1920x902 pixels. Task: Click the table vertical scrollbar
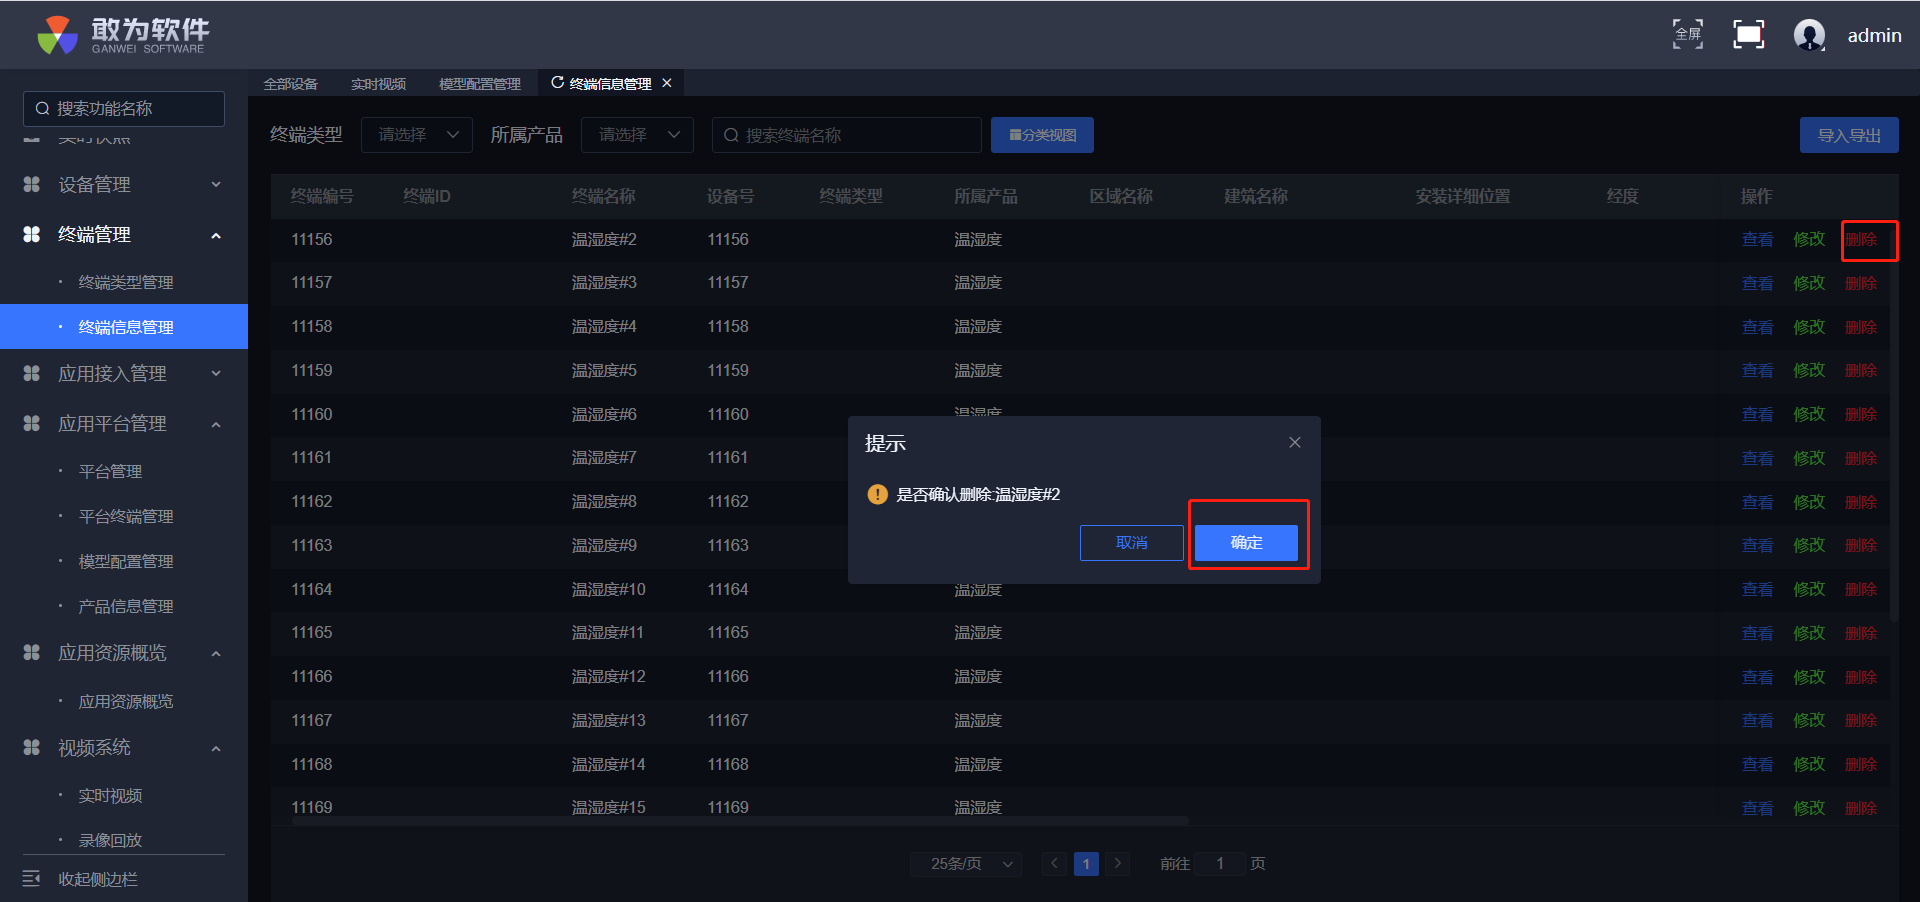point(1894,420)
